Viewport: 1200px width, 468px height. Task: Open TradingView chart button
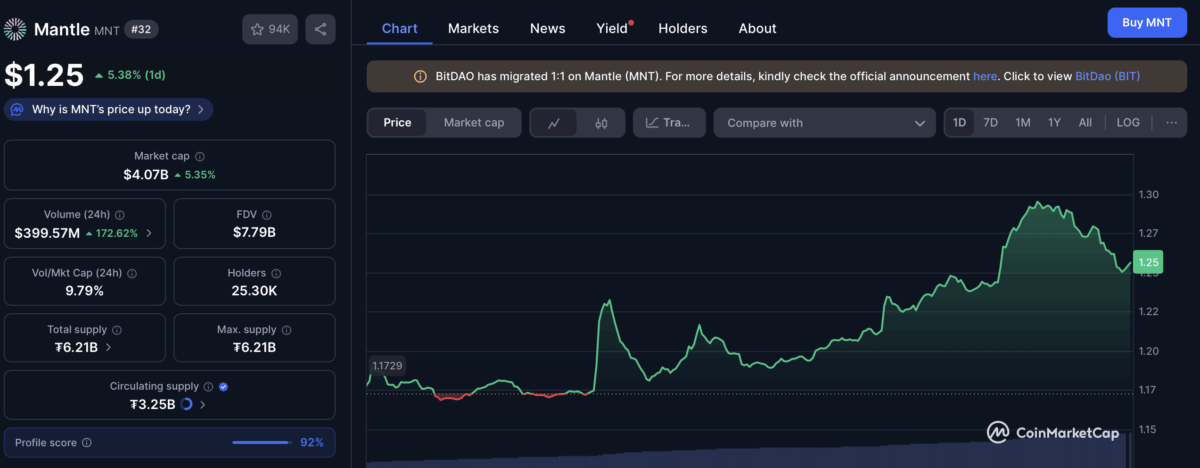pos(669,123)
